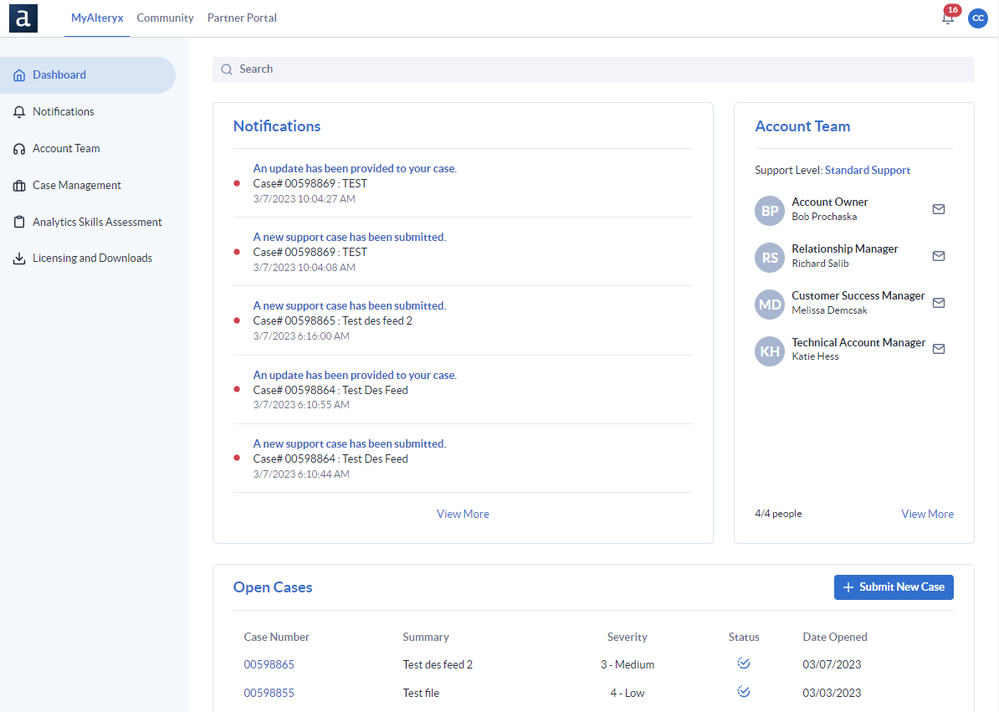Click the KH avatar for Katie Hess

pos(770,351)
